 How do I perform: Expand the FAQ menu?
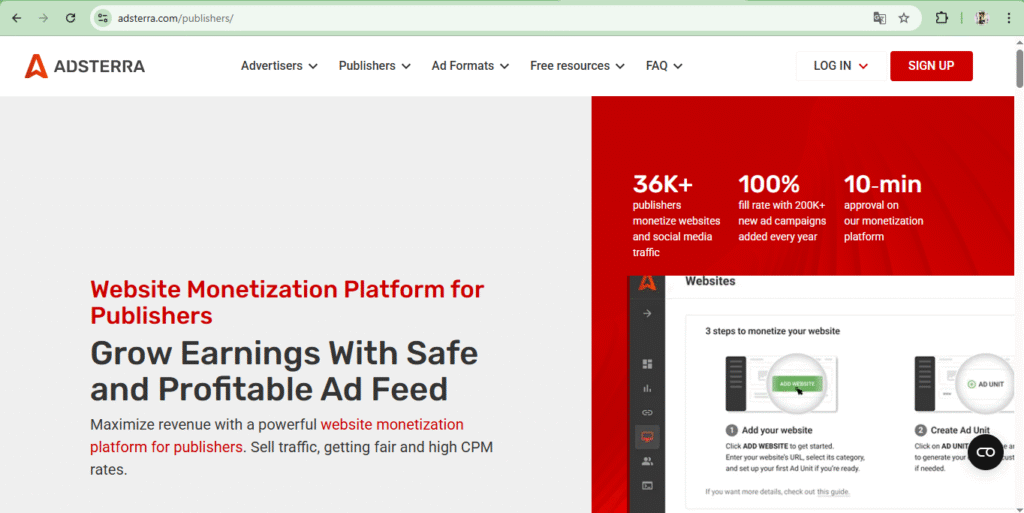(664, 66)
